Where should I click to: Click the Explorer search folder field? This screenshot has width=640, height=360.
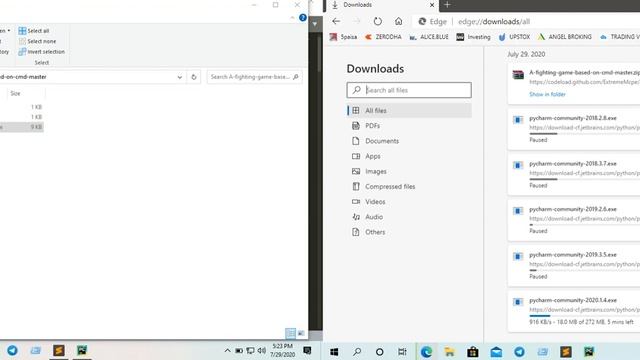tap(254, 77)
